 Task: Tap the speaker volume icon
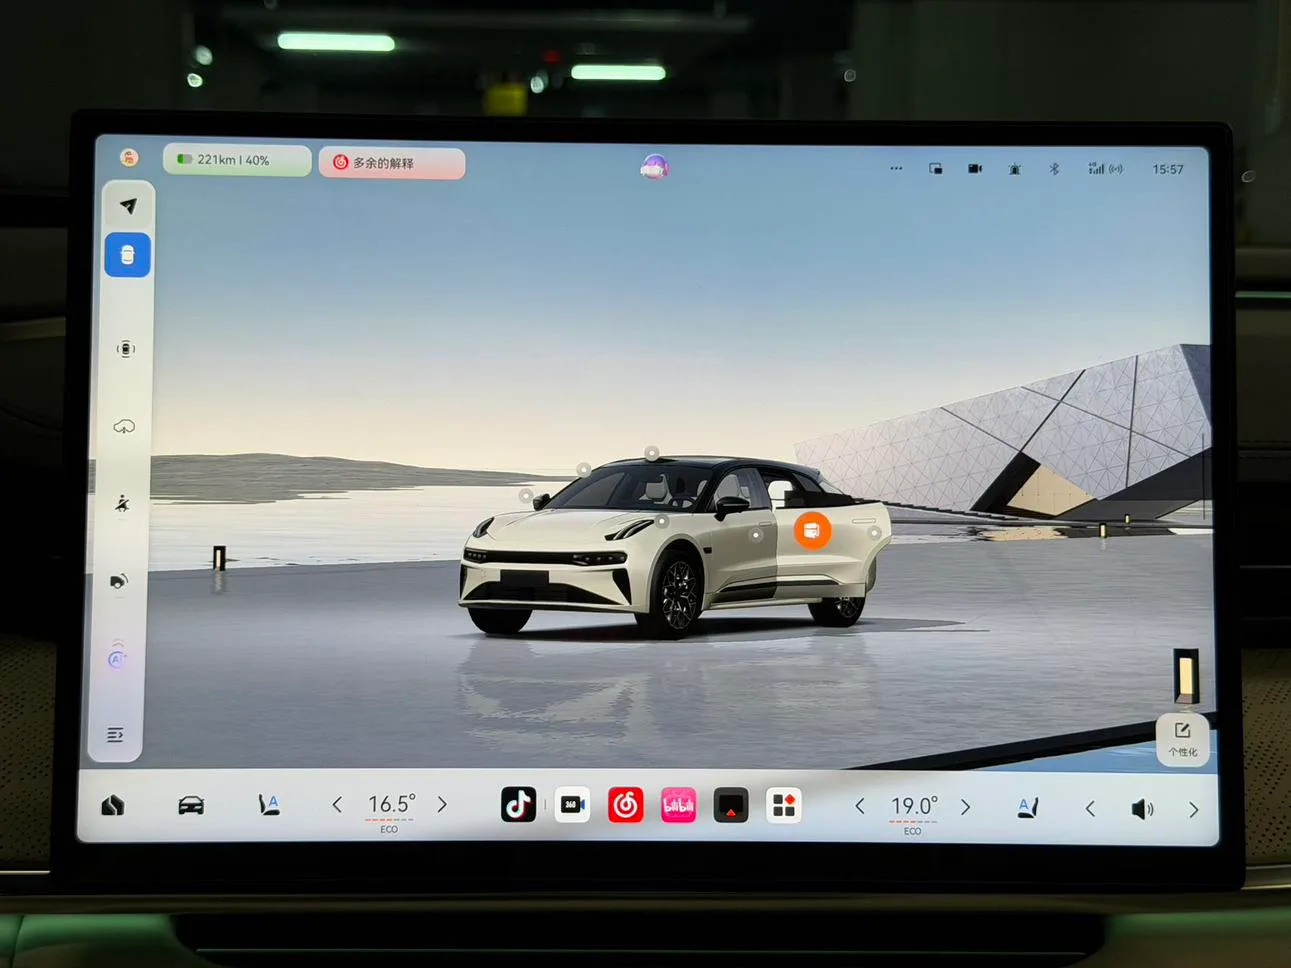point(1142,809)
